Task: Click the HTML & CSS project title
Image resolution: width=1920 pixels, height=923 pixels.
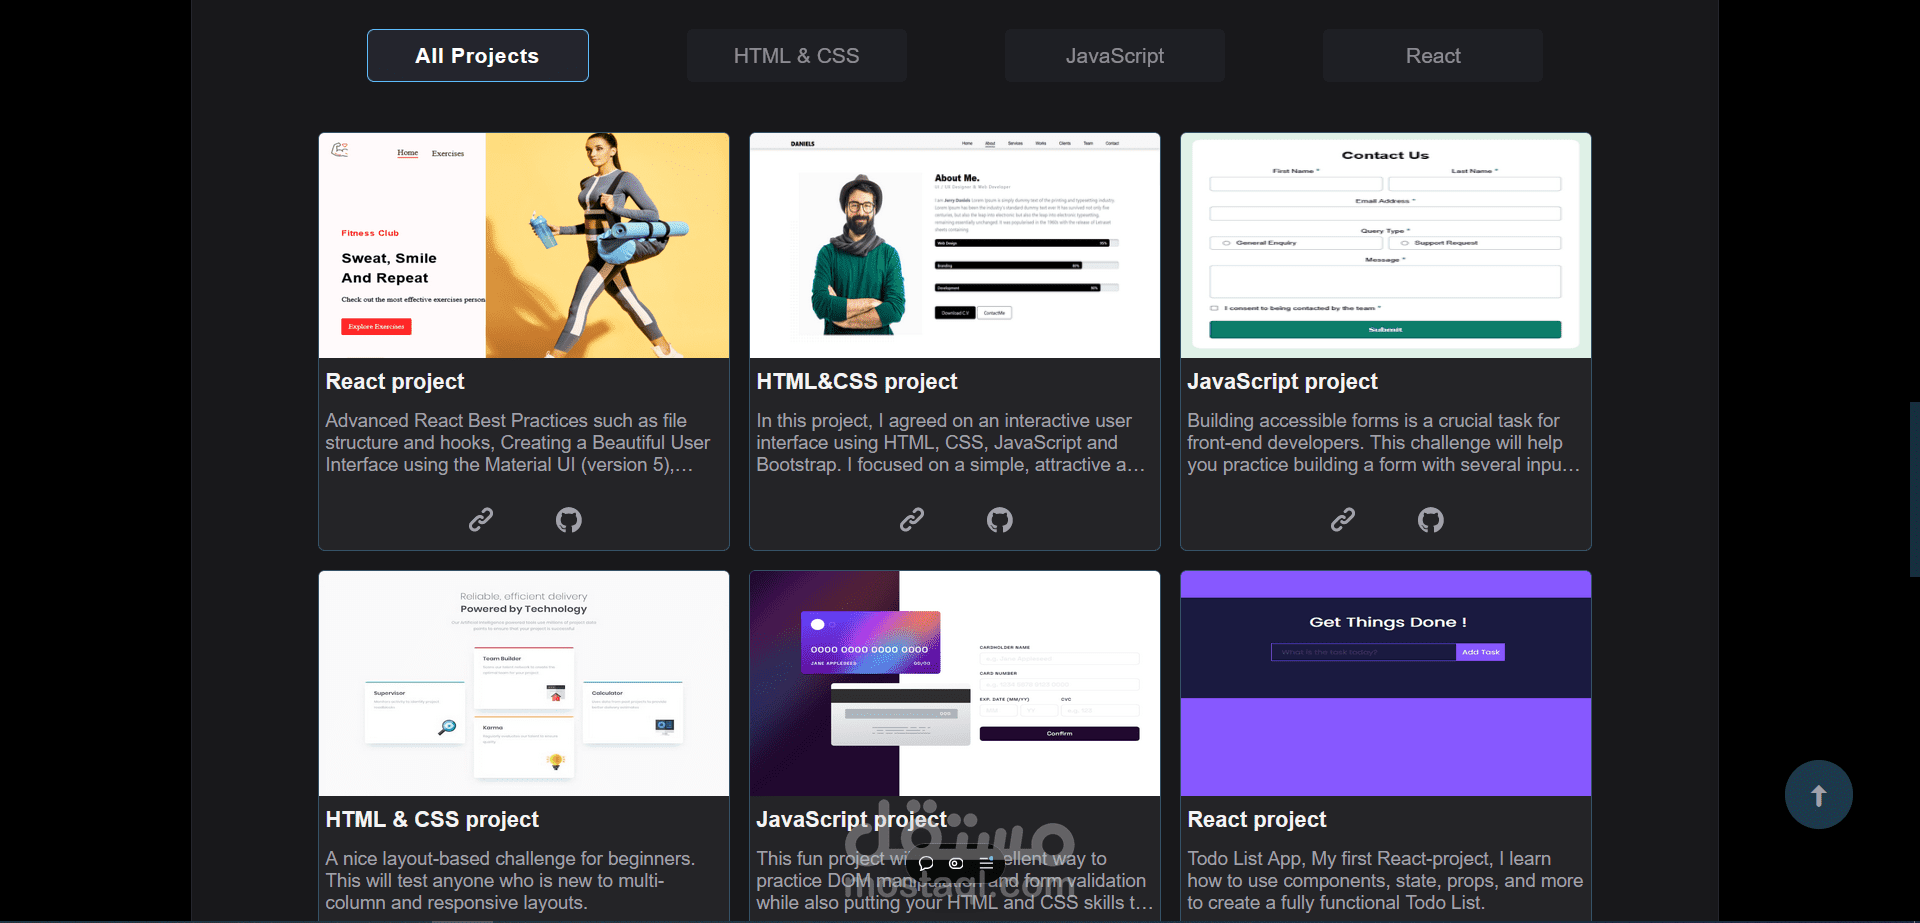Action: pyautogui.click(x=432, y=820)
